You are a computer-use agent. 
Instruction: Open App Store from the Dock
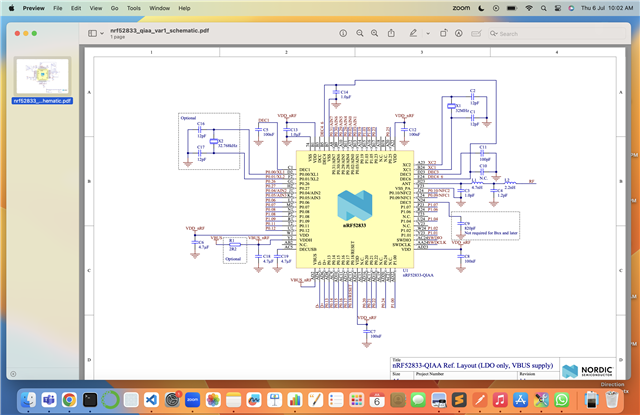520,400
